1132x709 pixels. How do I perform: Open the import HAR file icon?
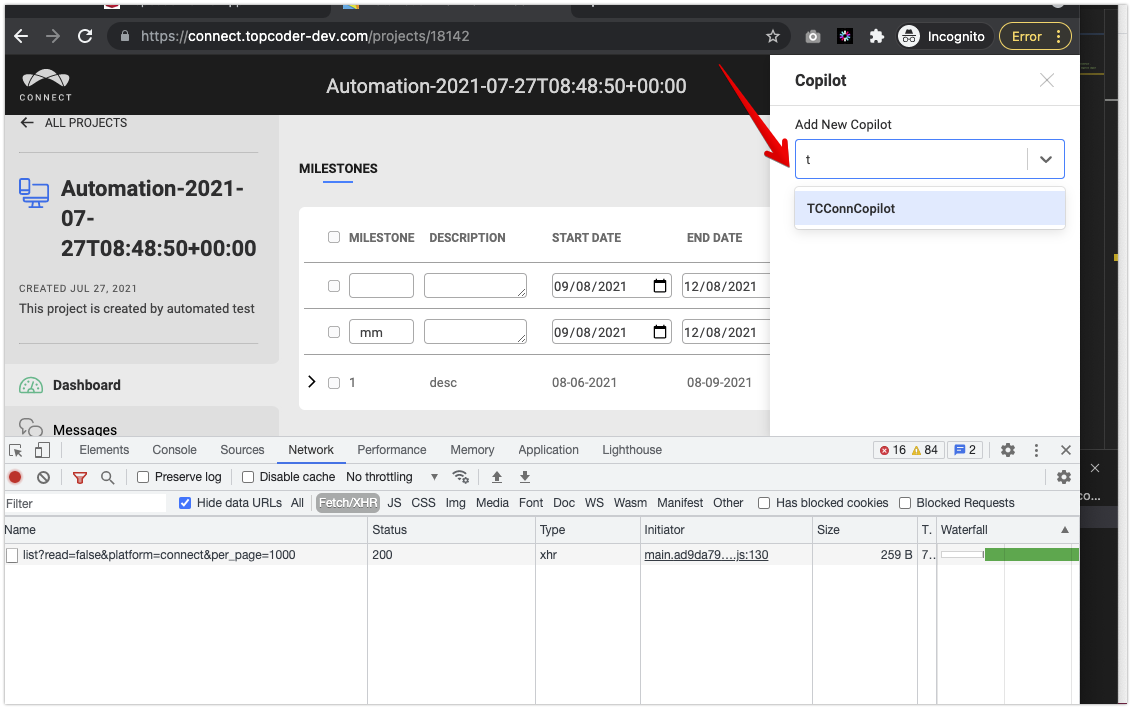click(x=497, y=477)
